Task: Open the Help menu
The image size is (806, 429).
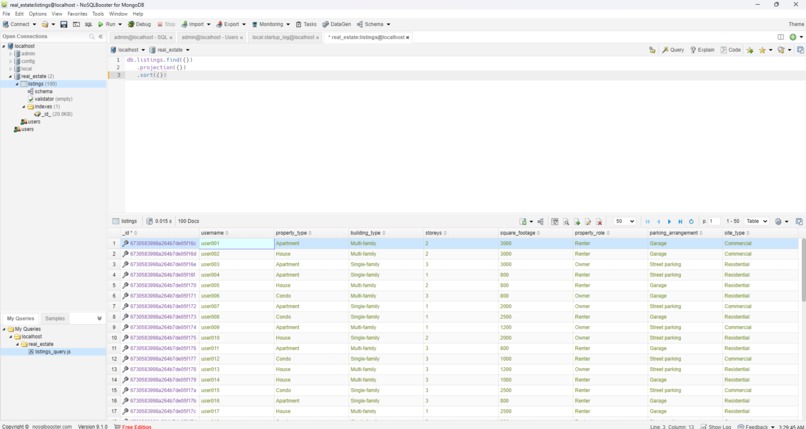Action: (x=138, y=14)
